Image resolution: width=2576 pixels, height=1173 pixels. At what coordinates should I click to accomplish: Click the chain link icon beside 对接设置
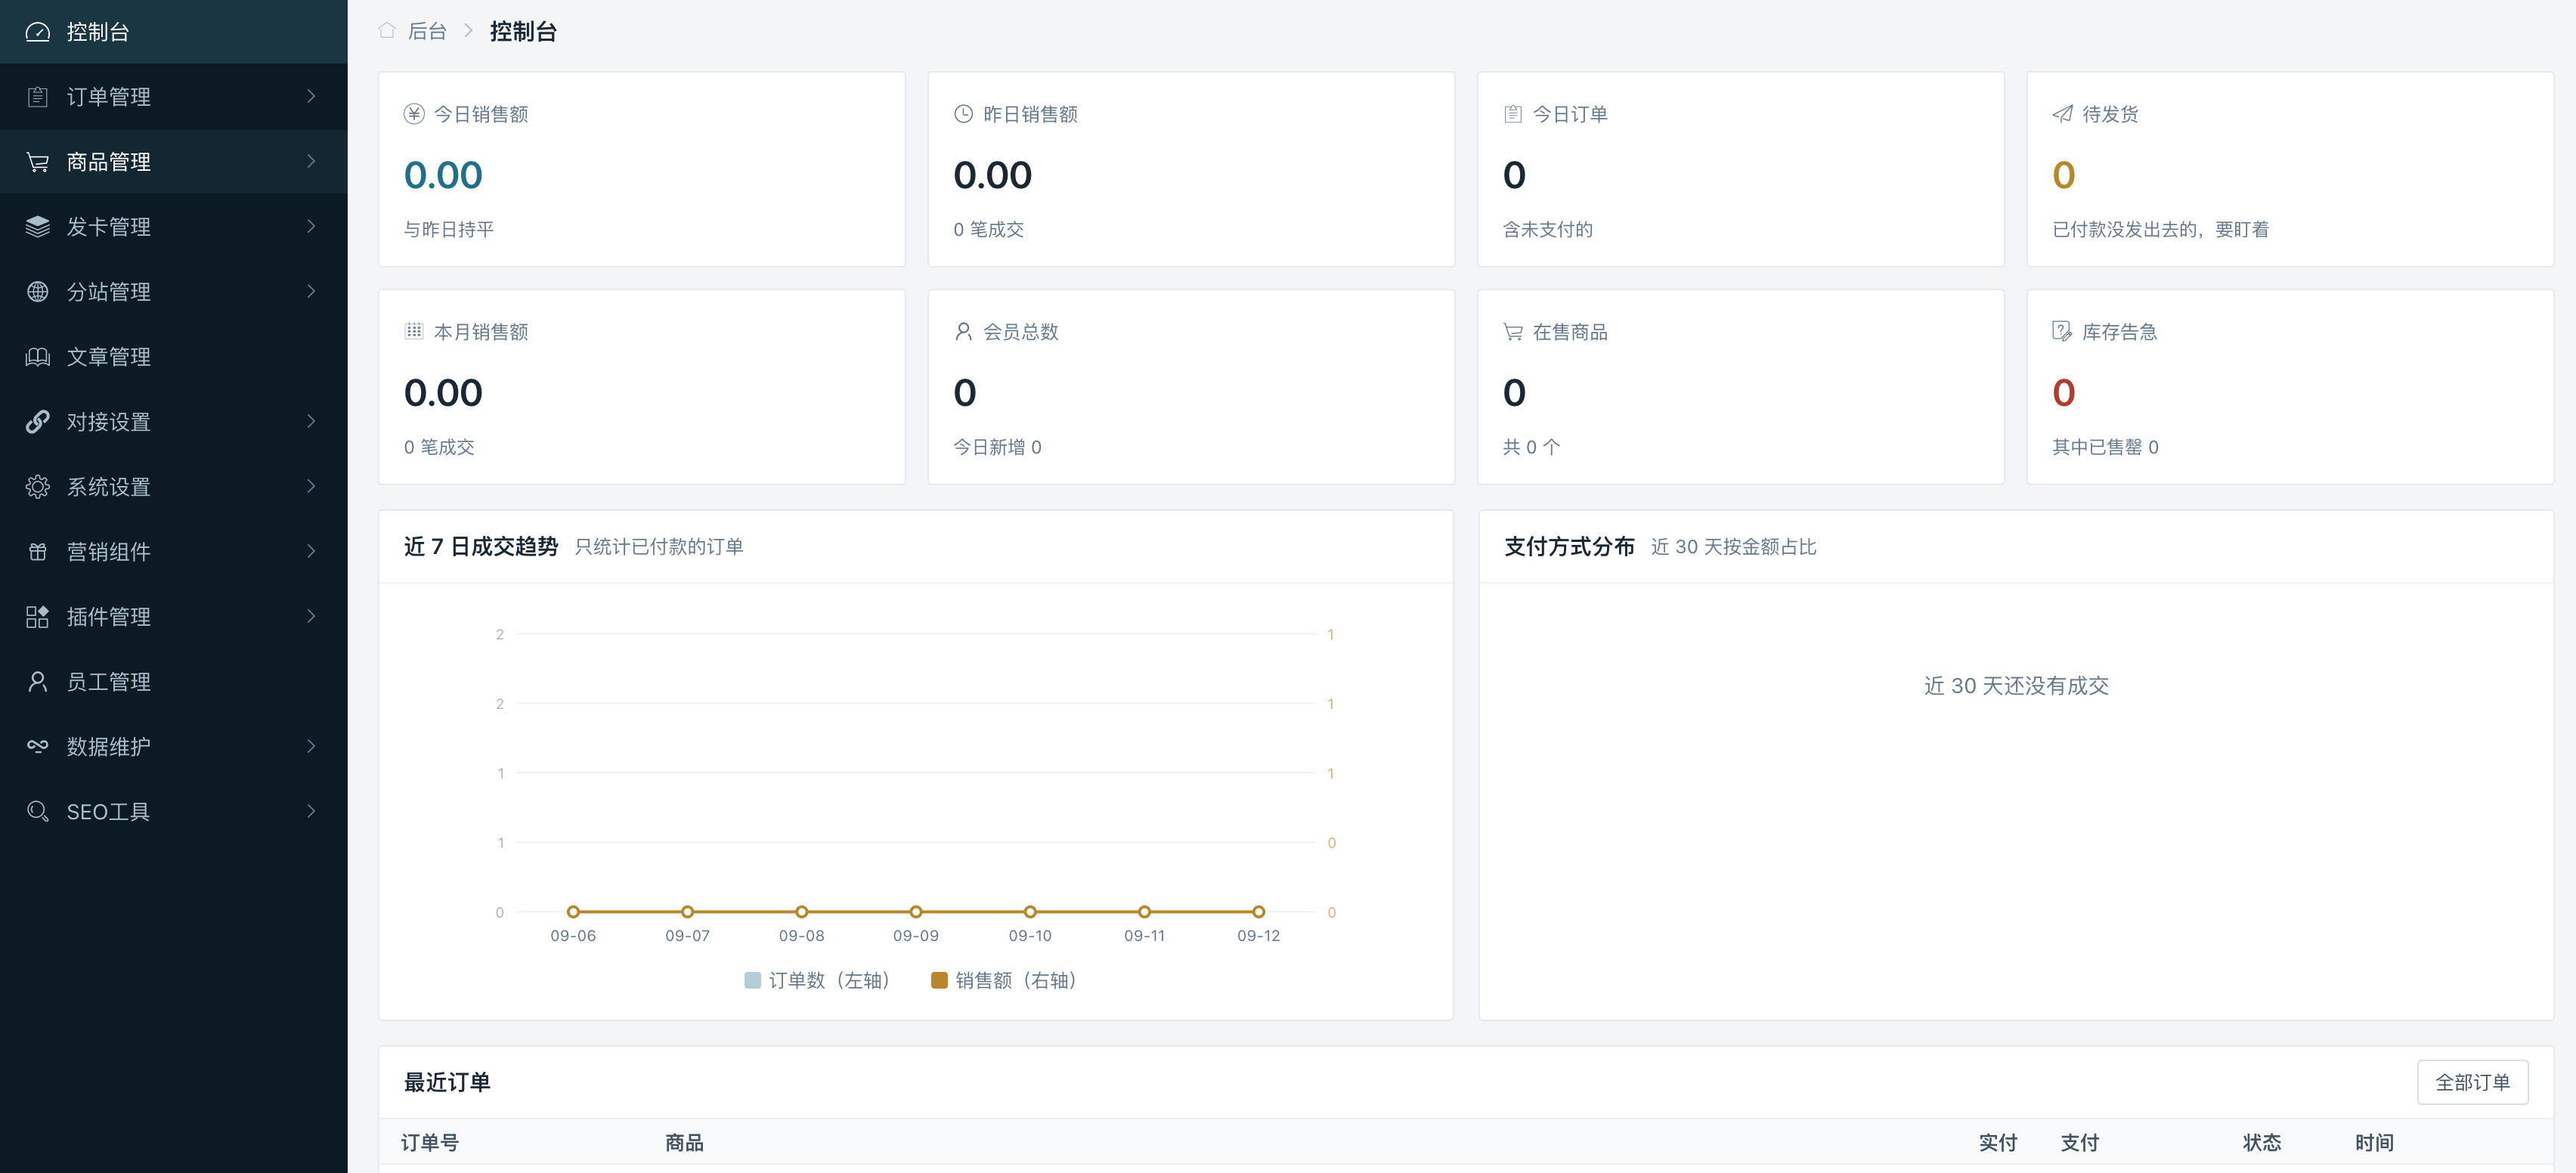click(x=37, y=422)
